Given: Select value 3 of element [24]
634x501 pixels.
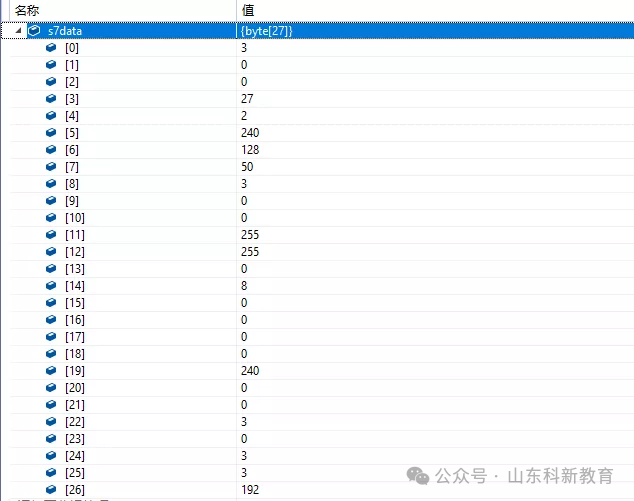Looking at the screenshot, I should pos(244,455).
